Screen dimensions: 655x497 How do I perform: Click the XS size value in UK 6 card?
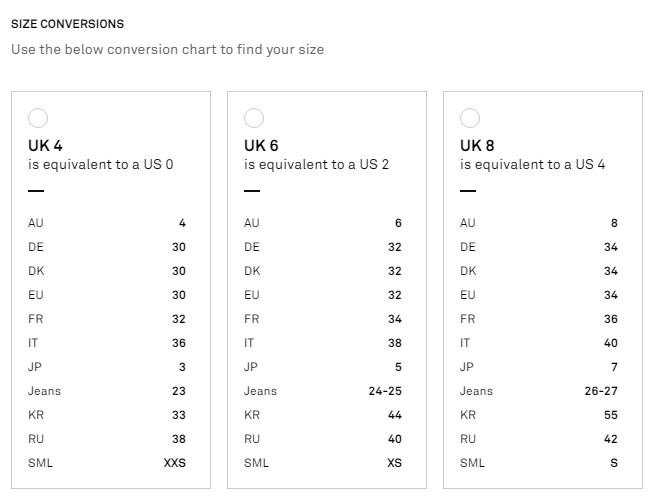tap(394, 463)
